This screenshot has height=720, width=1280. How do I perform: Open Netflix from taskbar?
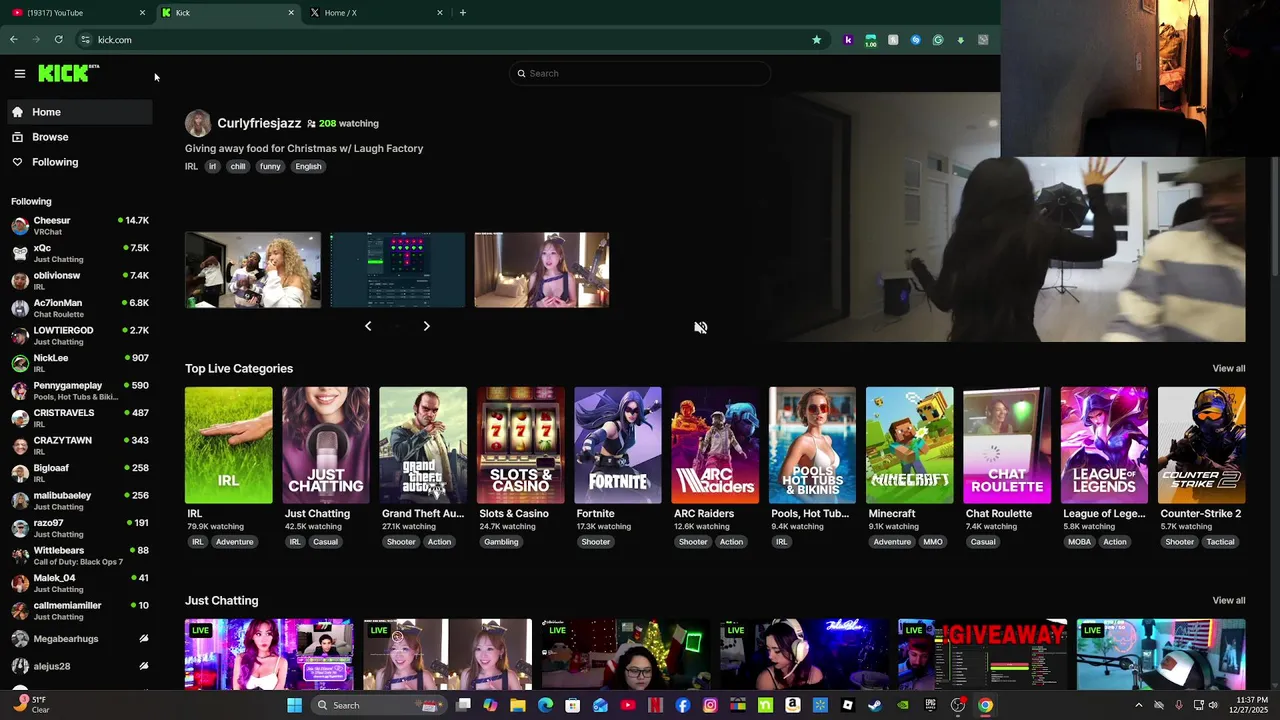(655, 705)
